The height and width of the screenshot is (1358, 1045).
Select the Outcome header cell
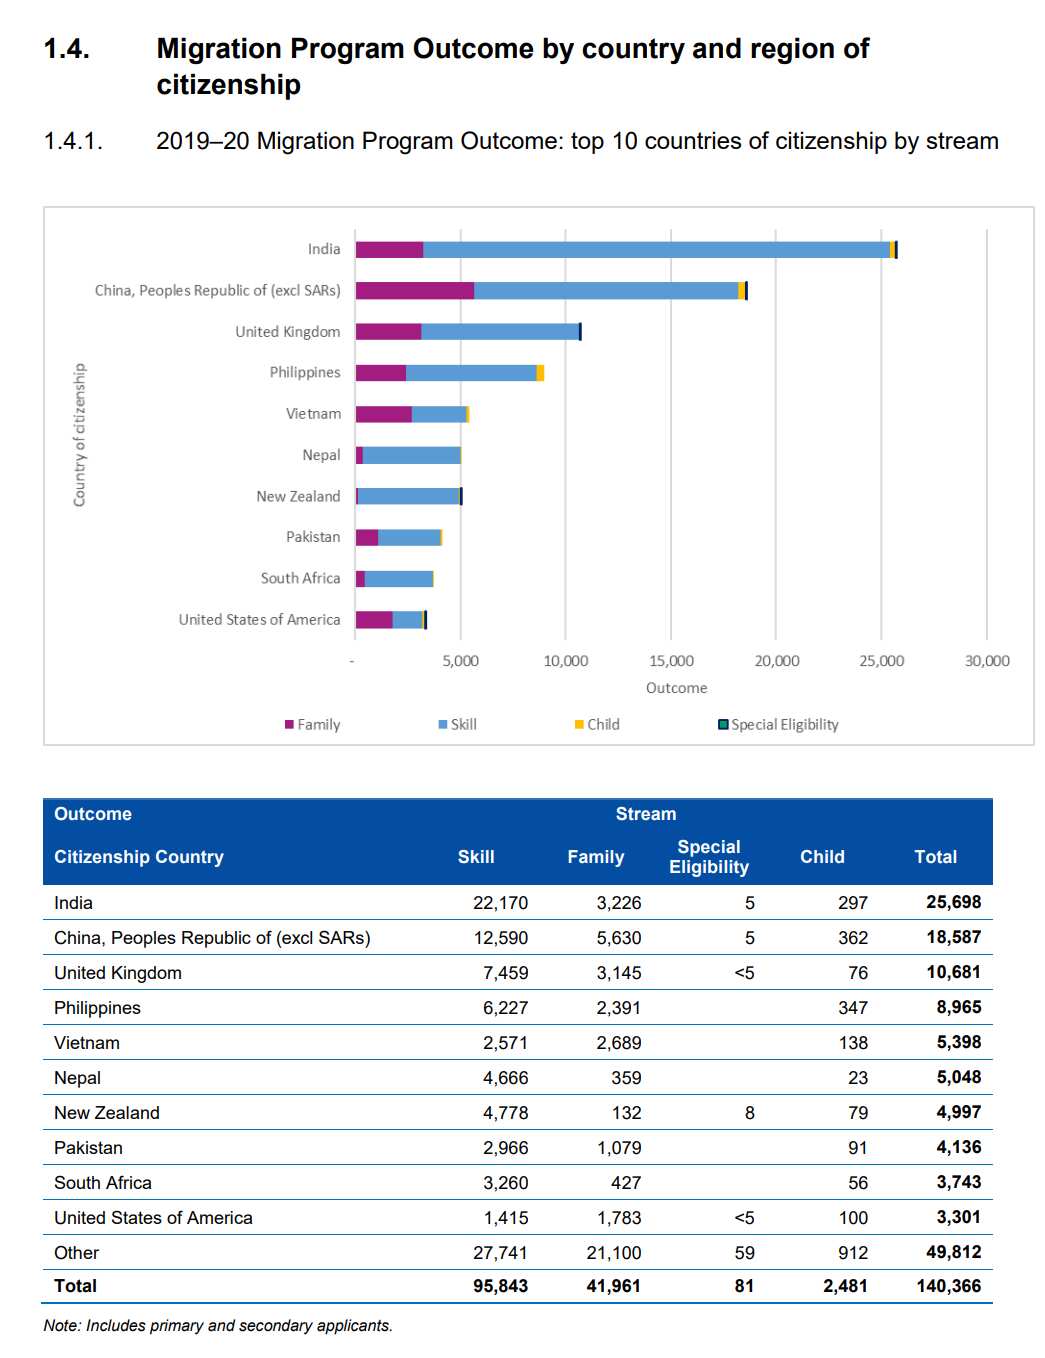92,814
